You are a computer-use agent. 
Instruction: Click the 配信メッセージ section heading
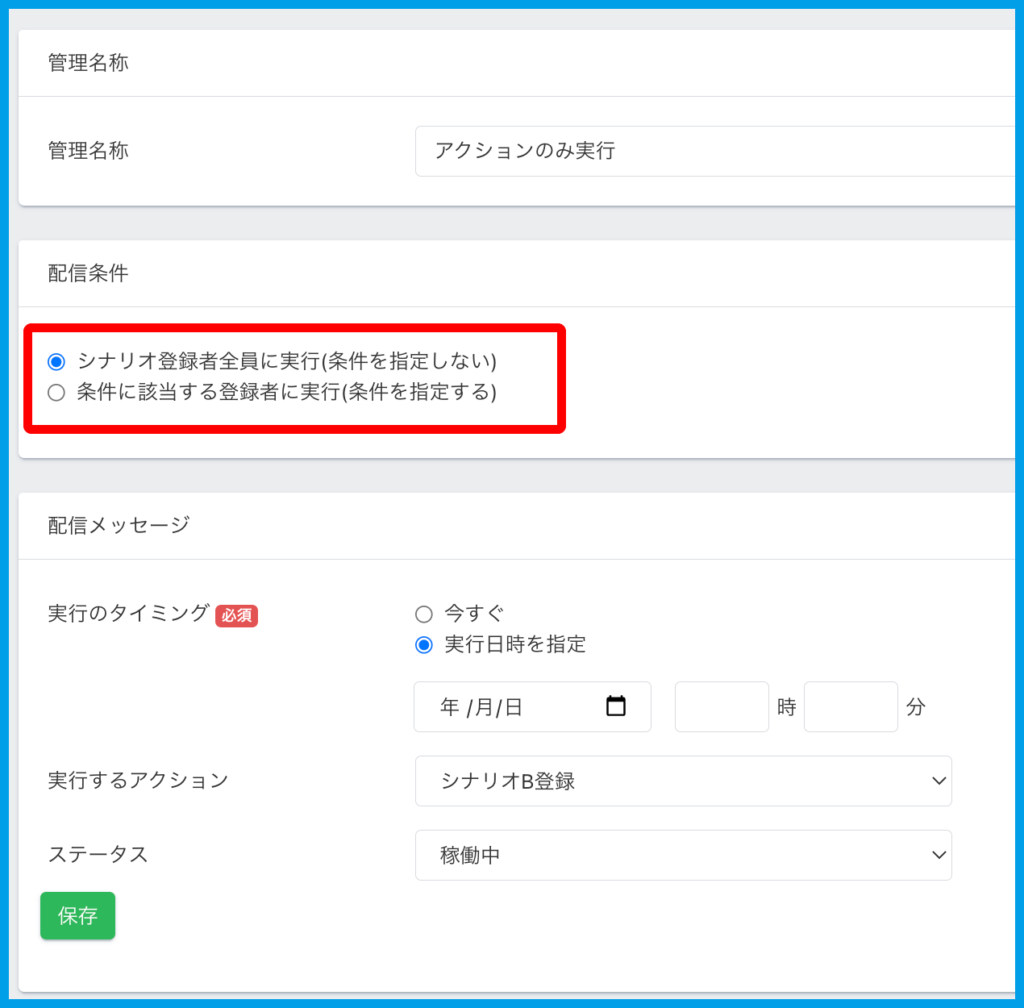coord(118,525)
